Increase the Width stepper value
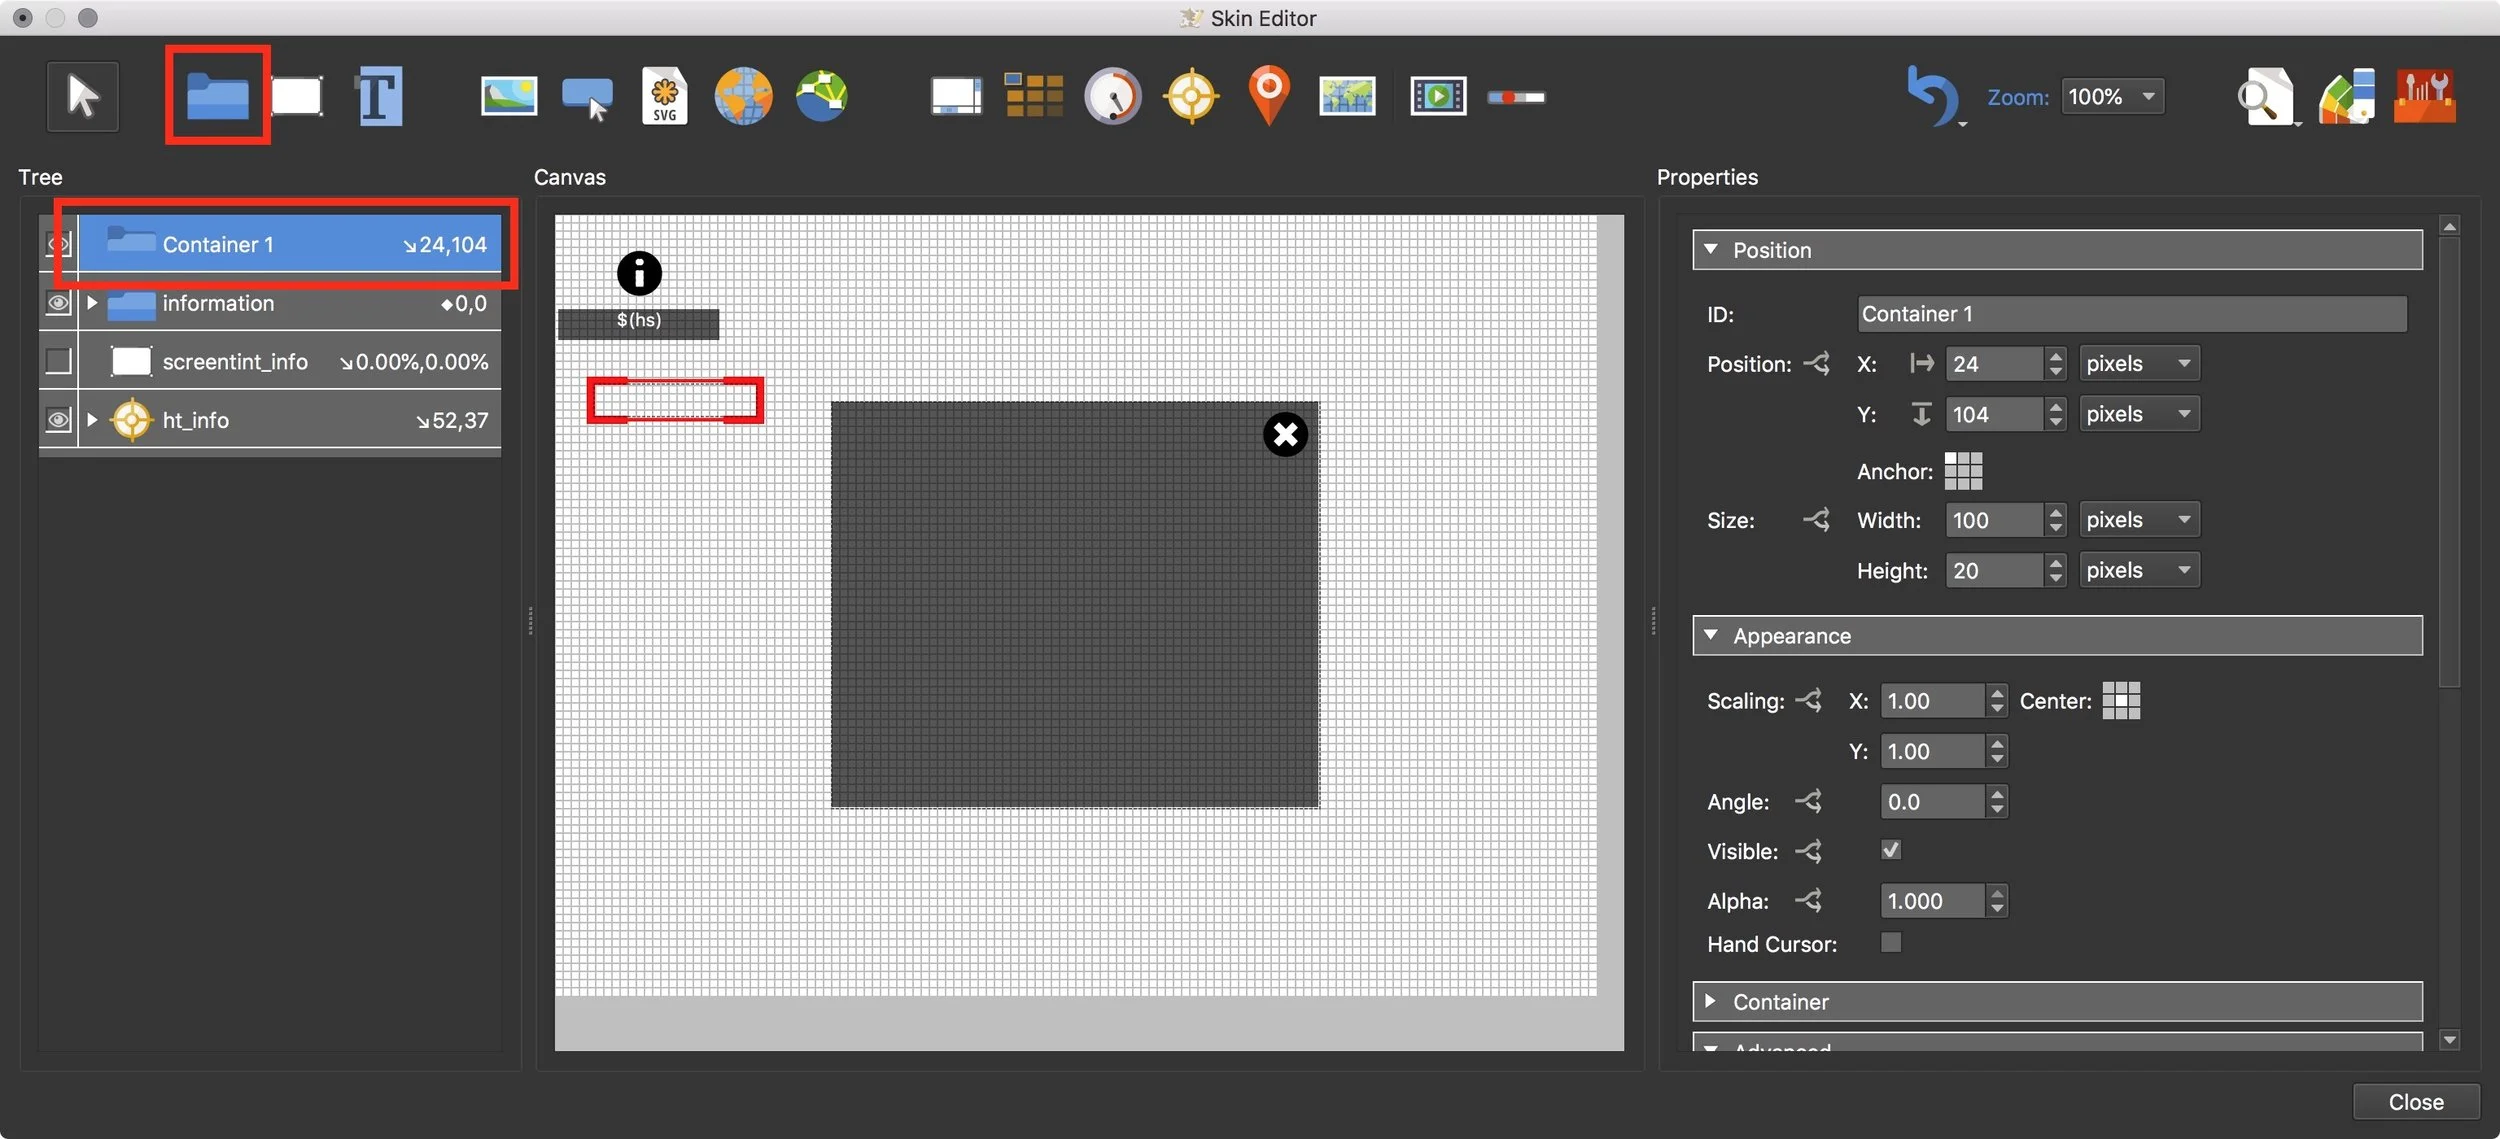2500x1139 pixels. pos(2055,512)
